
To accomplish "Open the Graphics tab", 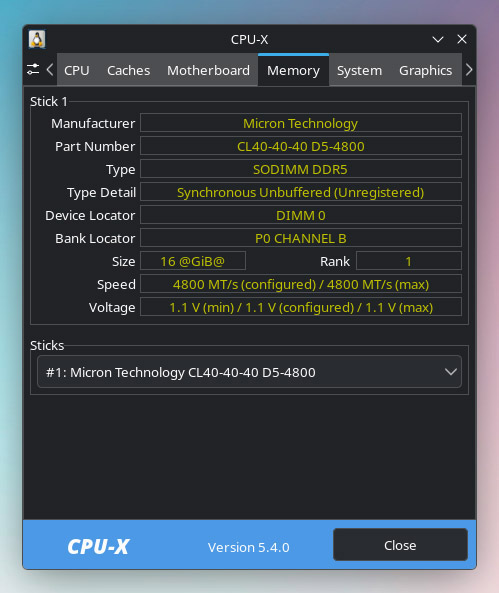I will pyautogui.click(x=425, y=70).
